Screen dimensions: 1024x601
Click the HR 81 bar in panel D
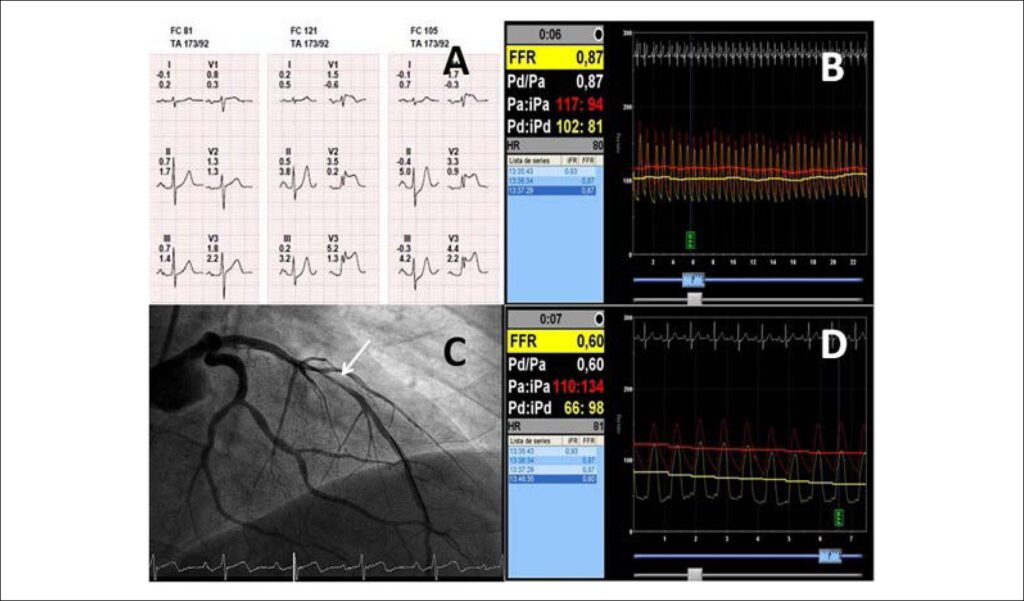(x=555, y=427)
